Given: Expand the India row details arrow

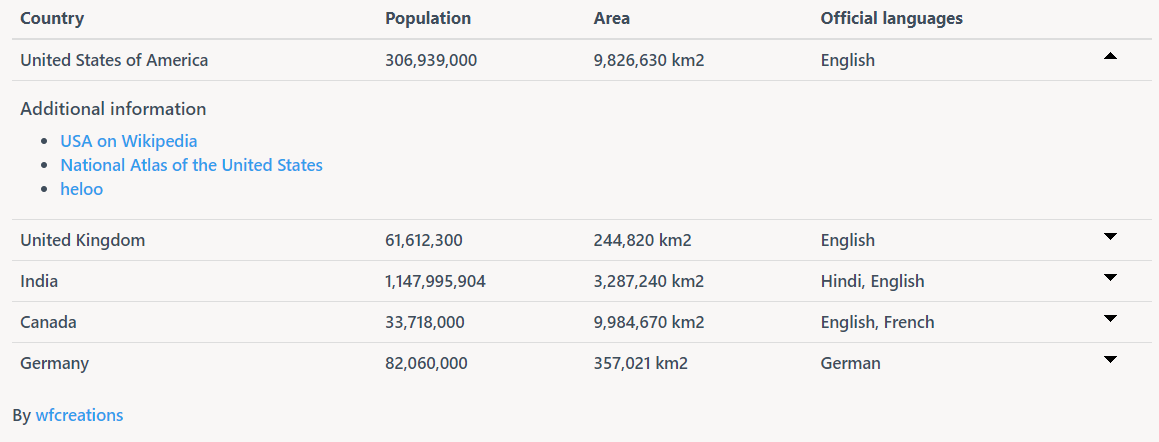Looking at the screenshot, I should click(x=1109, y=277).
